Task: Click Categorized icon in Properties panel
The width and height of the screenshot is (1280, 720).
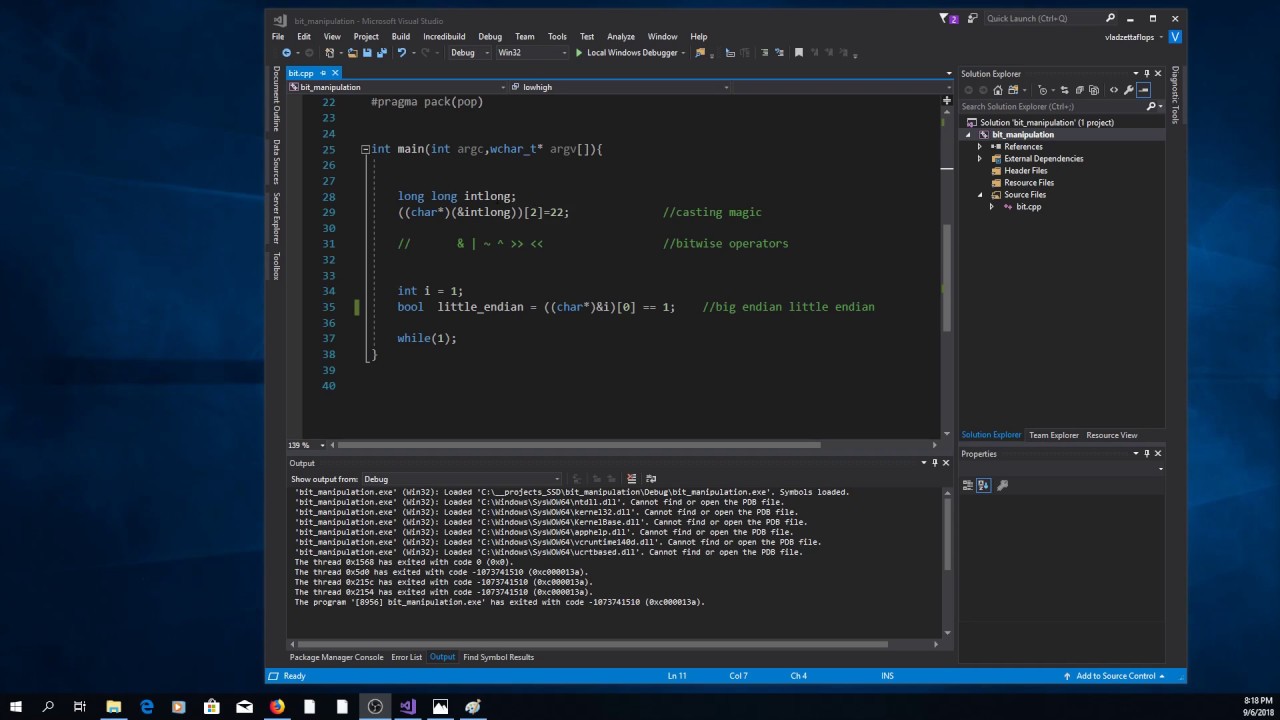Action: pos(968,485)
